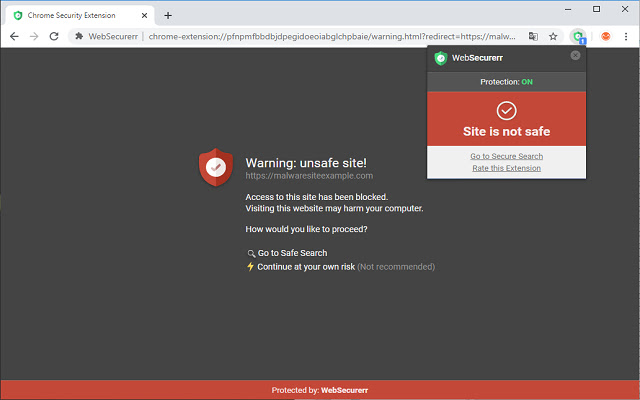Click the address bar URL field
Image resolution: width=640 pixels, height=400 pixels.
[331, 36]
